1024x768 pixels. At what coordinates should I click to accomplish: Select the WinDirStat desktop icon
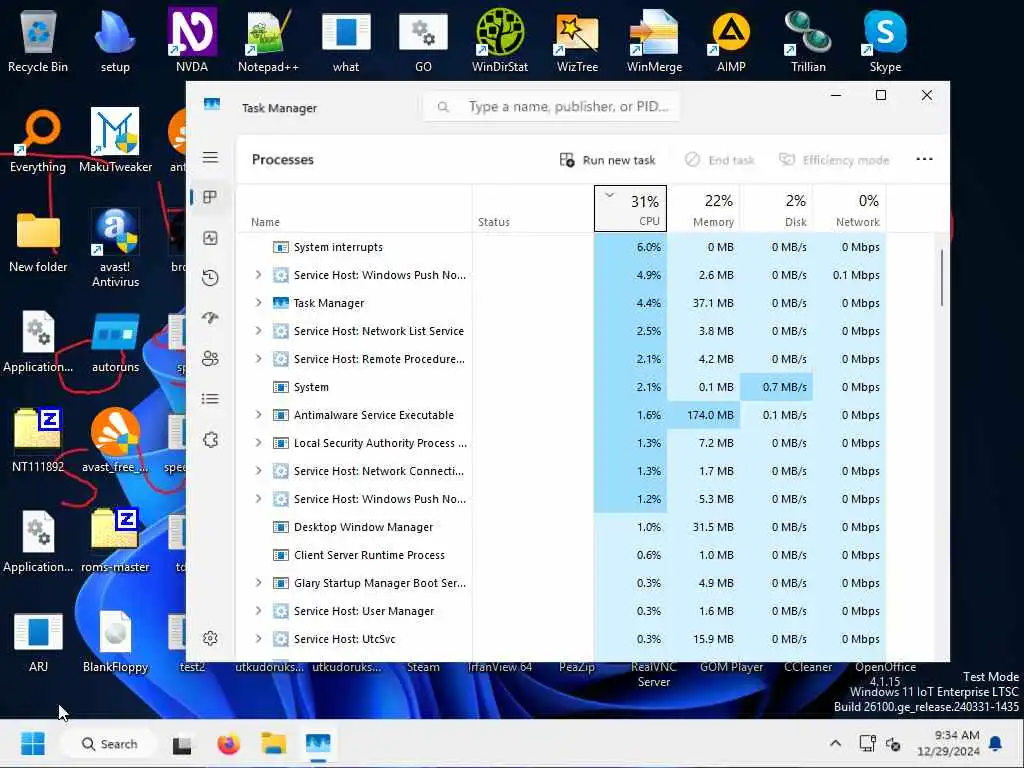(x=500, y=39)
